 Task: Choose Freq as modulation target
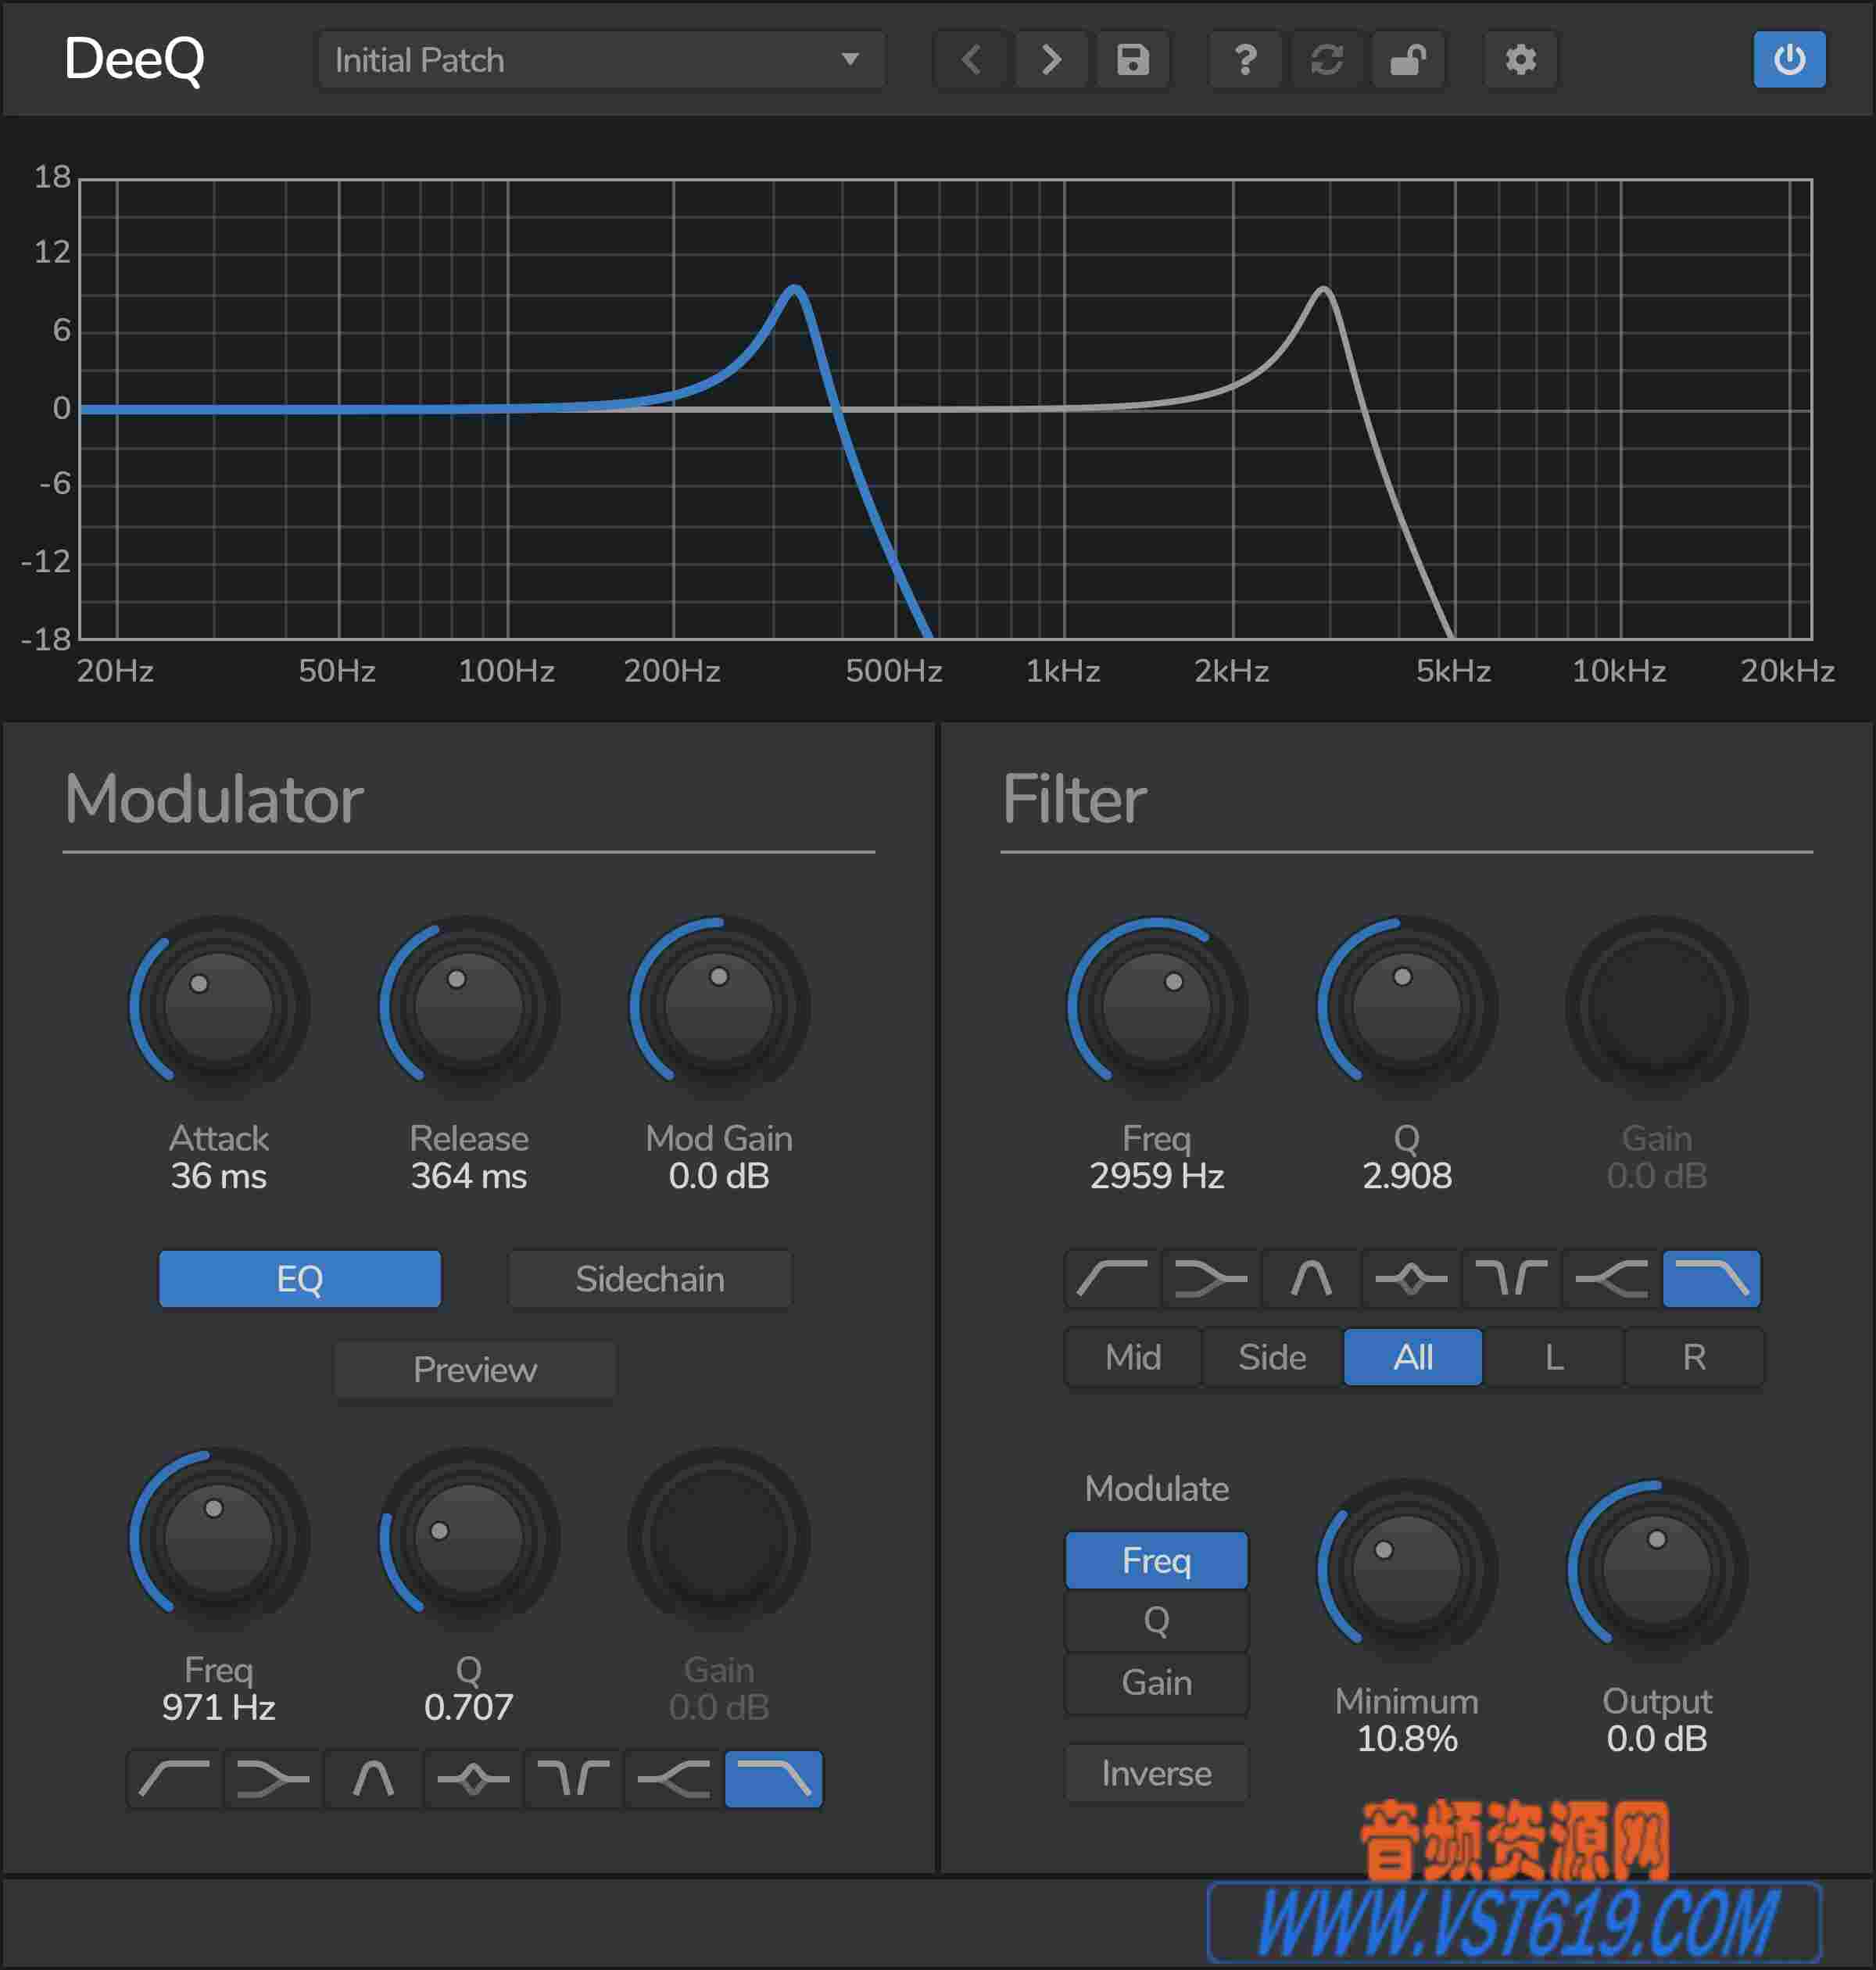(1156, 1560)
